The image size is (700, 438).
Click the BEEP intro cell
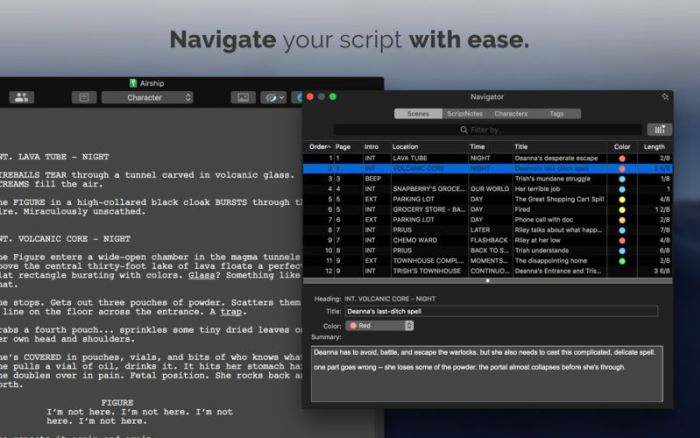tap(373, 179)
